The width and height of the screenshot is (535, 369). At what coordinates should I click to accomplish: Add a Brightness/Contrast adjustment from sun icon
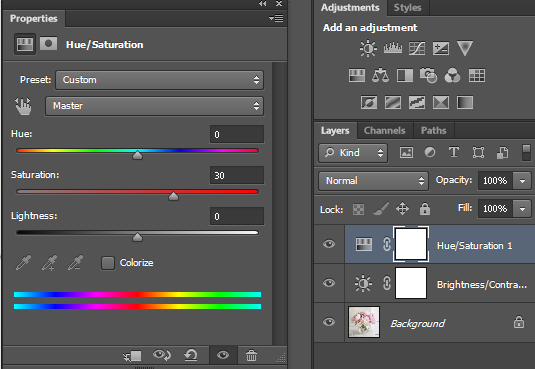[368, 48]
